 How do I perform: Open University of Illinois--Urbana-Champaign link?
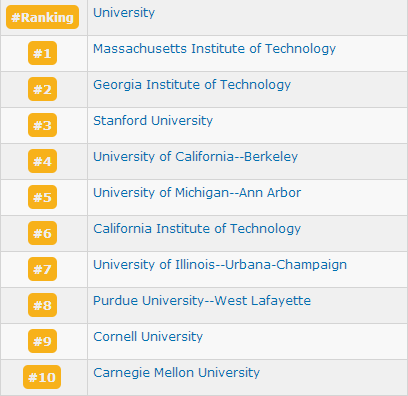pyautogui.click(x=220, y=265)
